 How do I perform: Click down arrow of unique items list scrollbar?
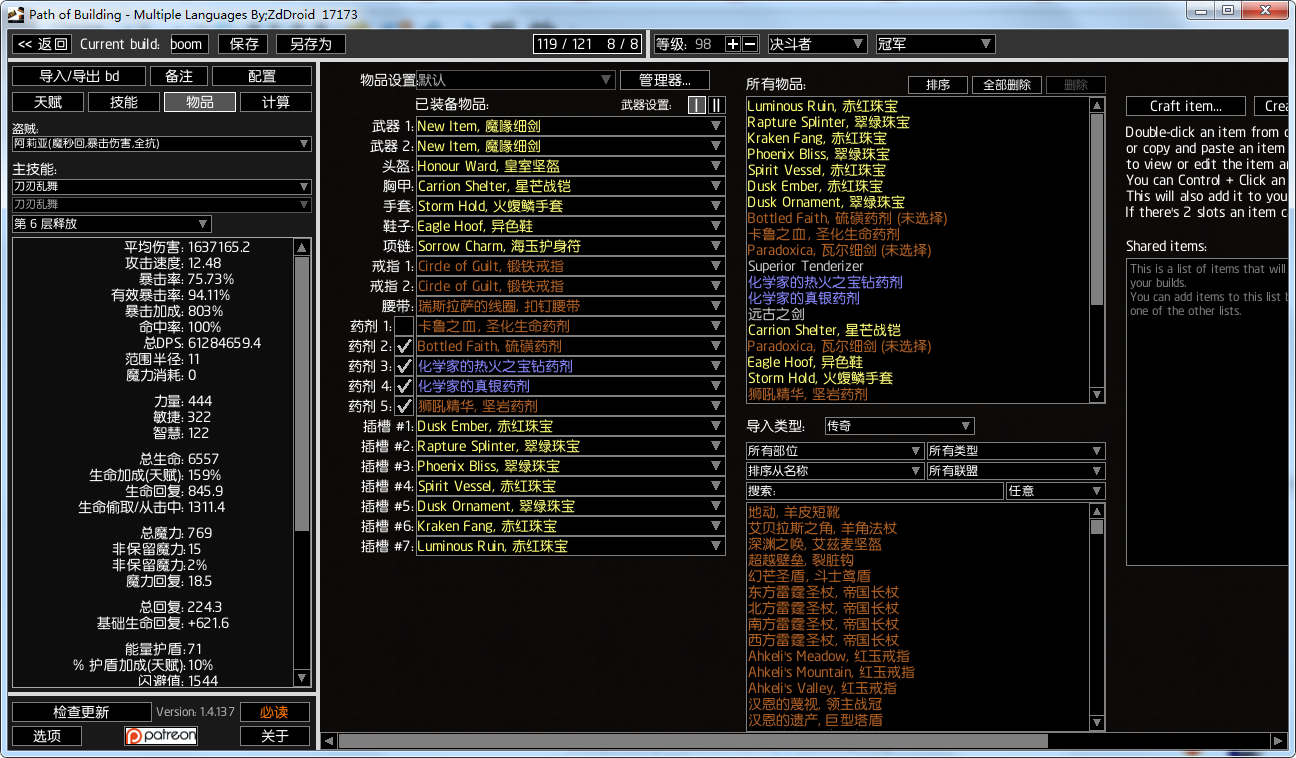point(1097,723)
